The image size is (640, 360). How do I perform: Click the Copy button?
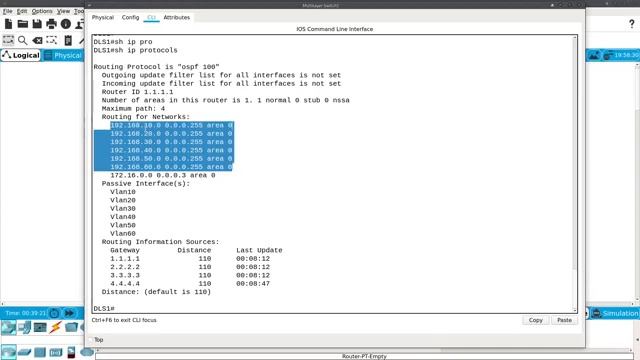536,320
